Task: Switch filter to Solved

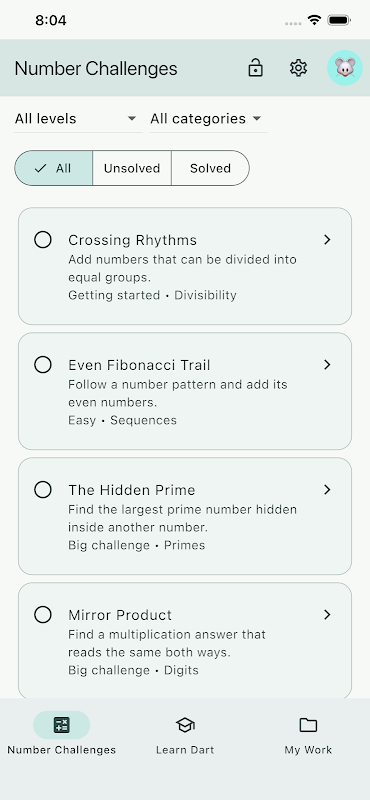Action: [x=210, y=168]
